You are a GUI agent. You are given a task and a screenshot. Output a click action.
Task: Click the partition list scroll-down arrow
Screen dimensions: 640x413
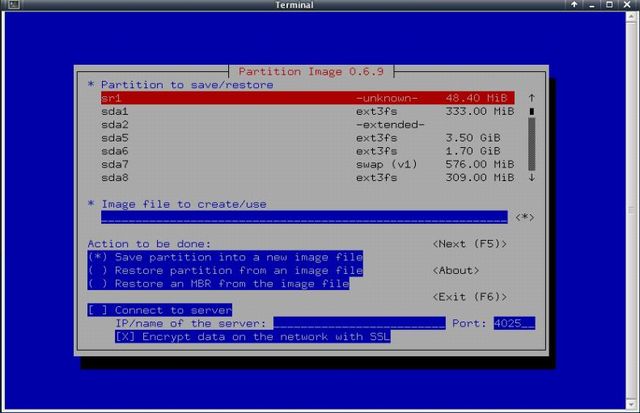tap(531, 178)
